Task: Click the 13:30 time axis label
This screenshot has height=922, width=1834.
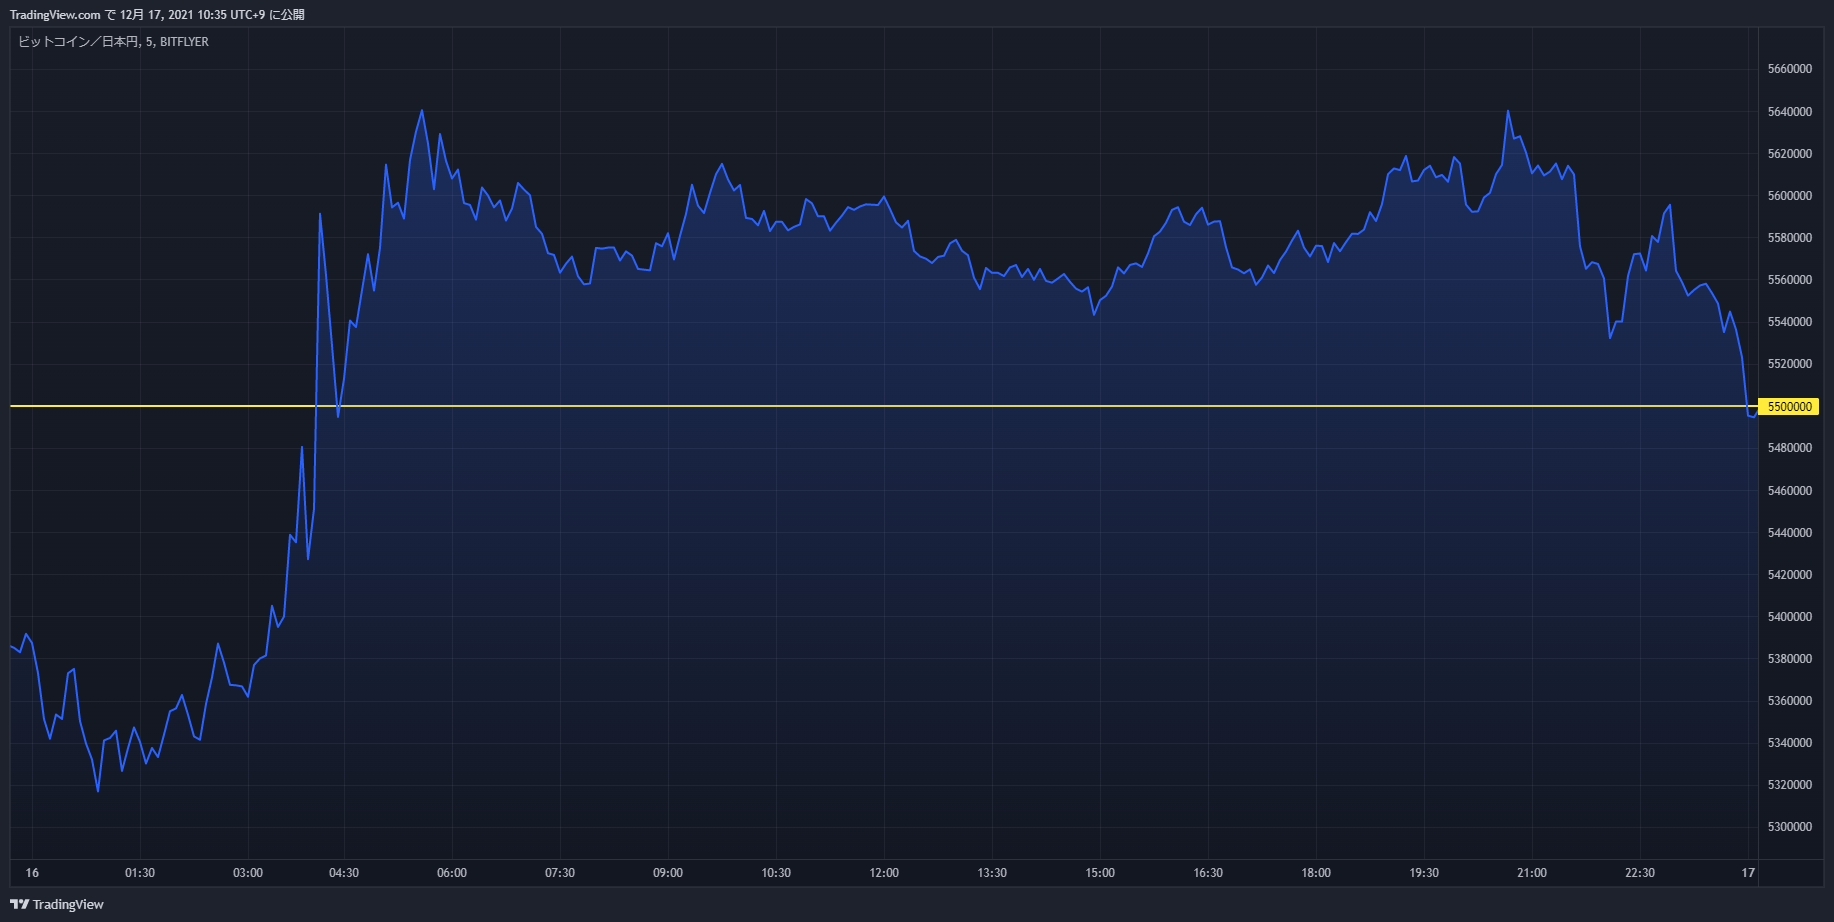Action: point(992,873)
